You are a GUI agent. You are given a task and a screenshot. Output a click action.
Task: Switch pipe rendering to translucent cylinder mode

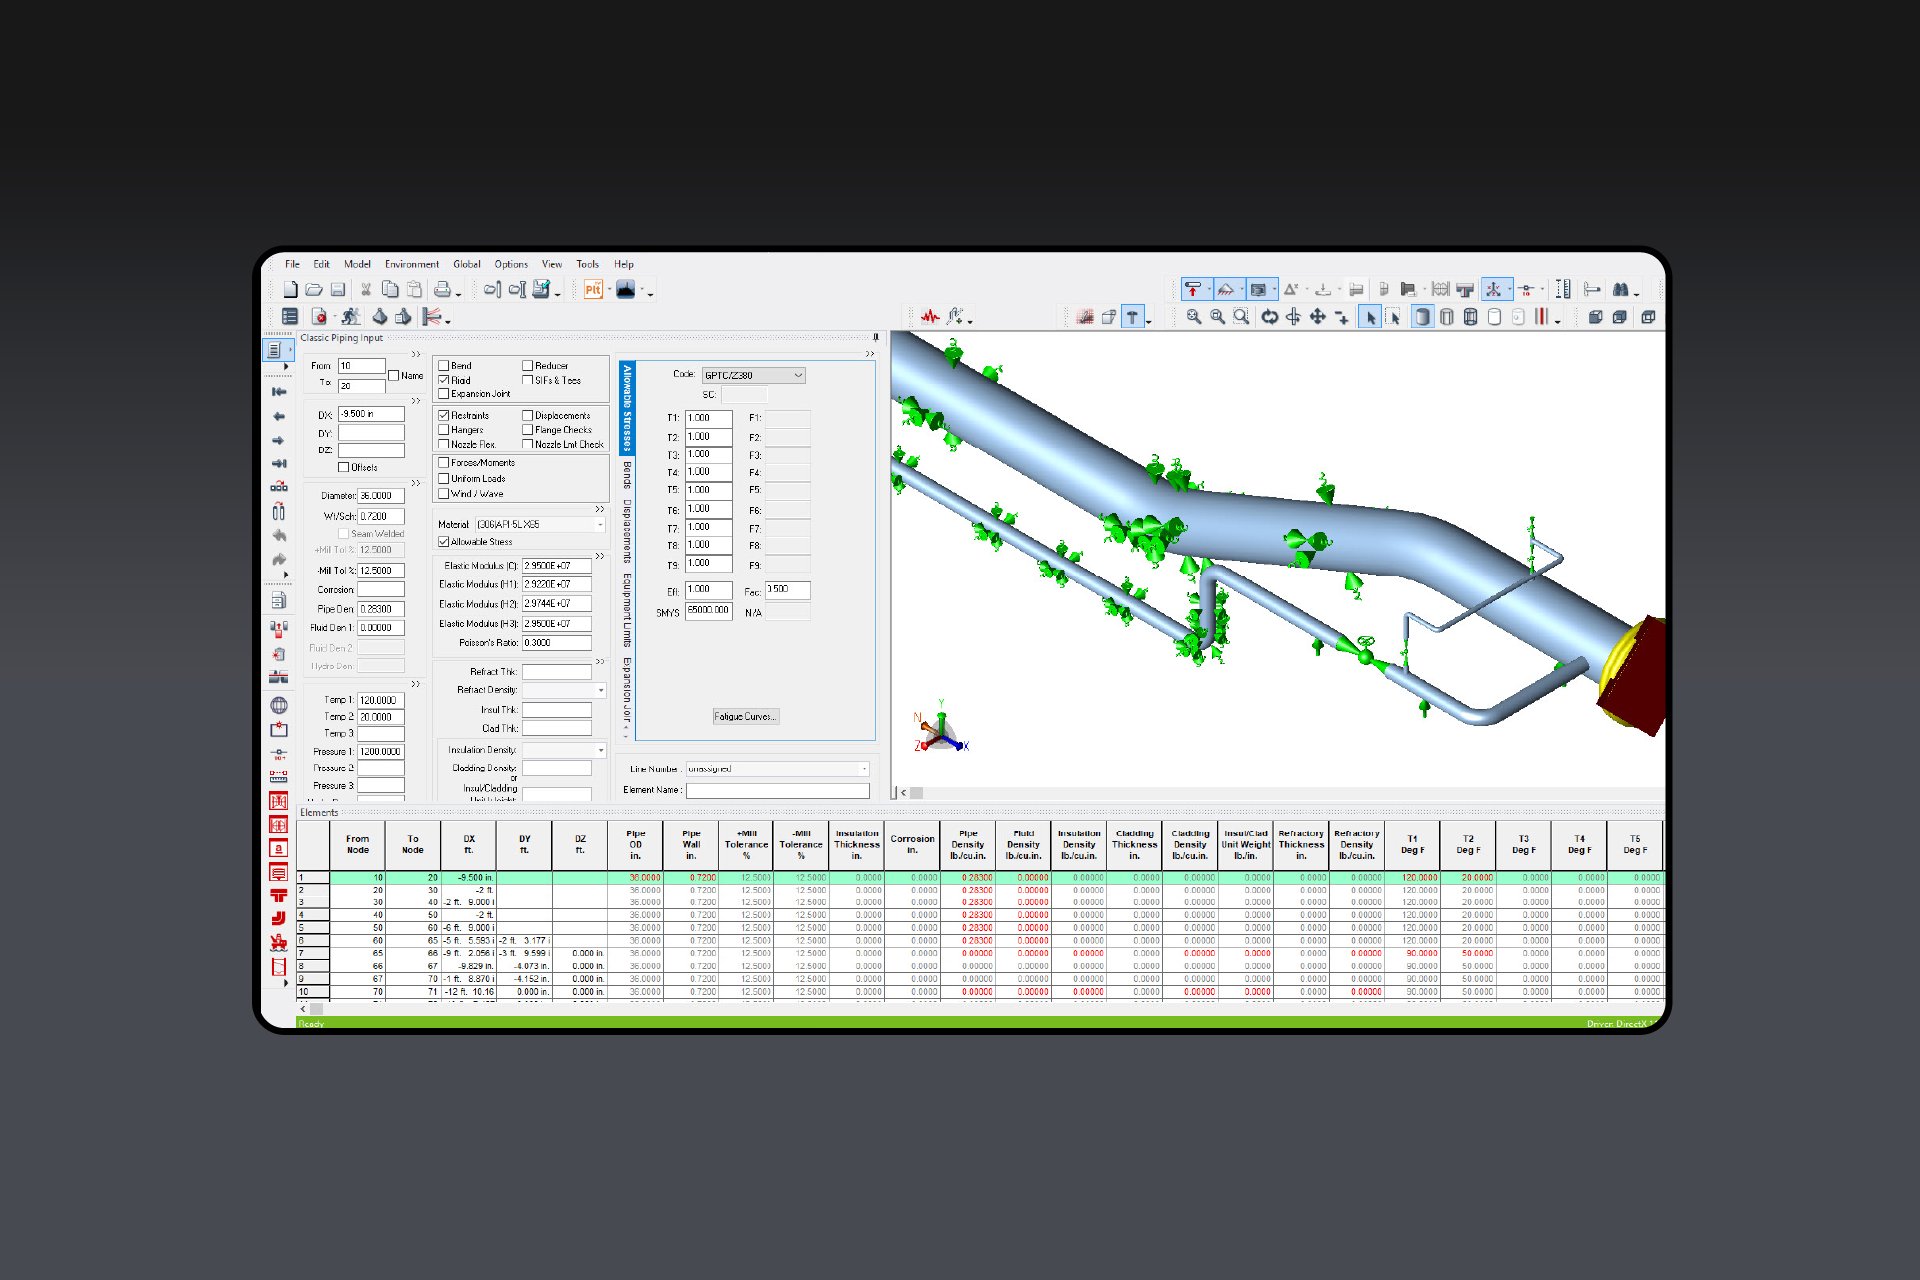point(1447,317)
